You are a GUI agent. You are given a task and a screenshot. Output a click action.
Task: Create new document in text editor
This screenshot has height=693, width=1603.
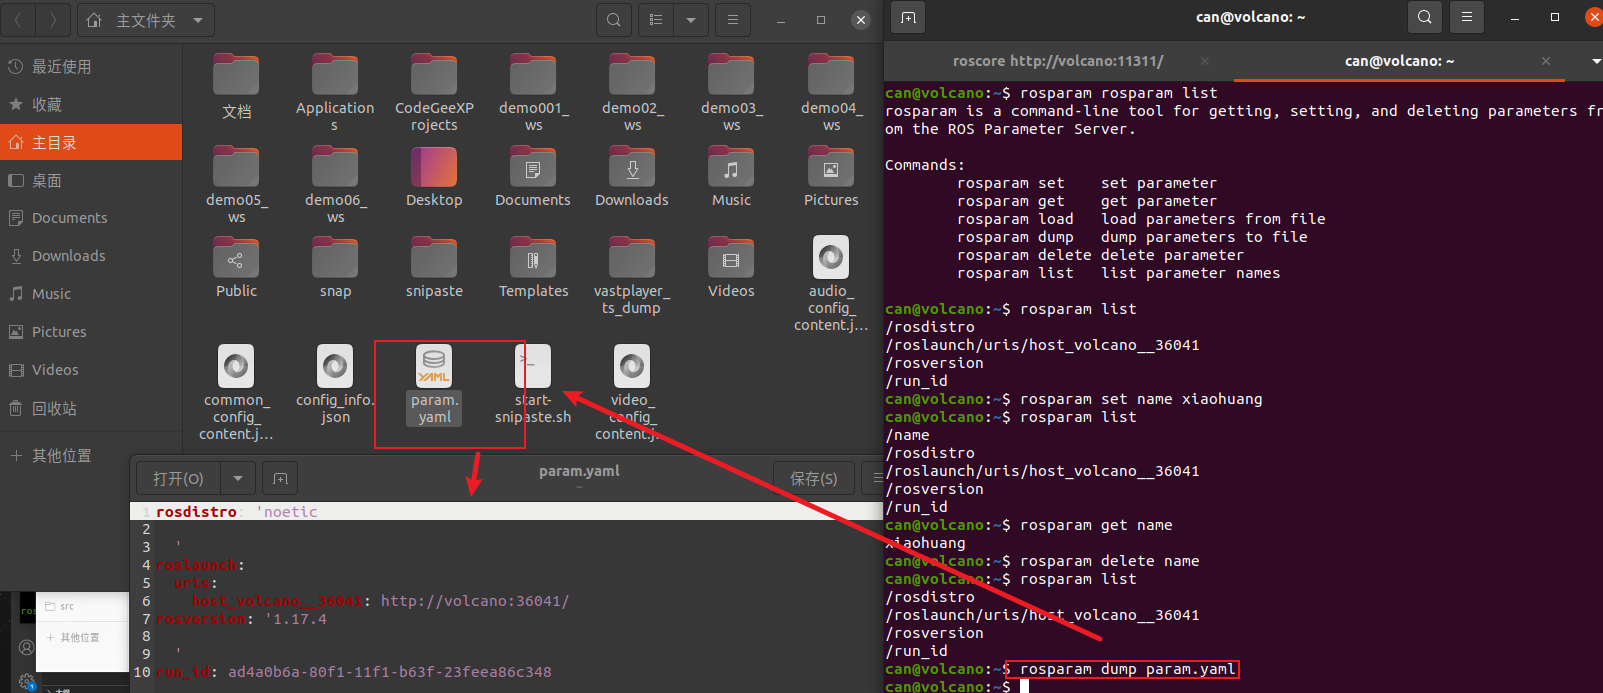click(x=280, y=479)
